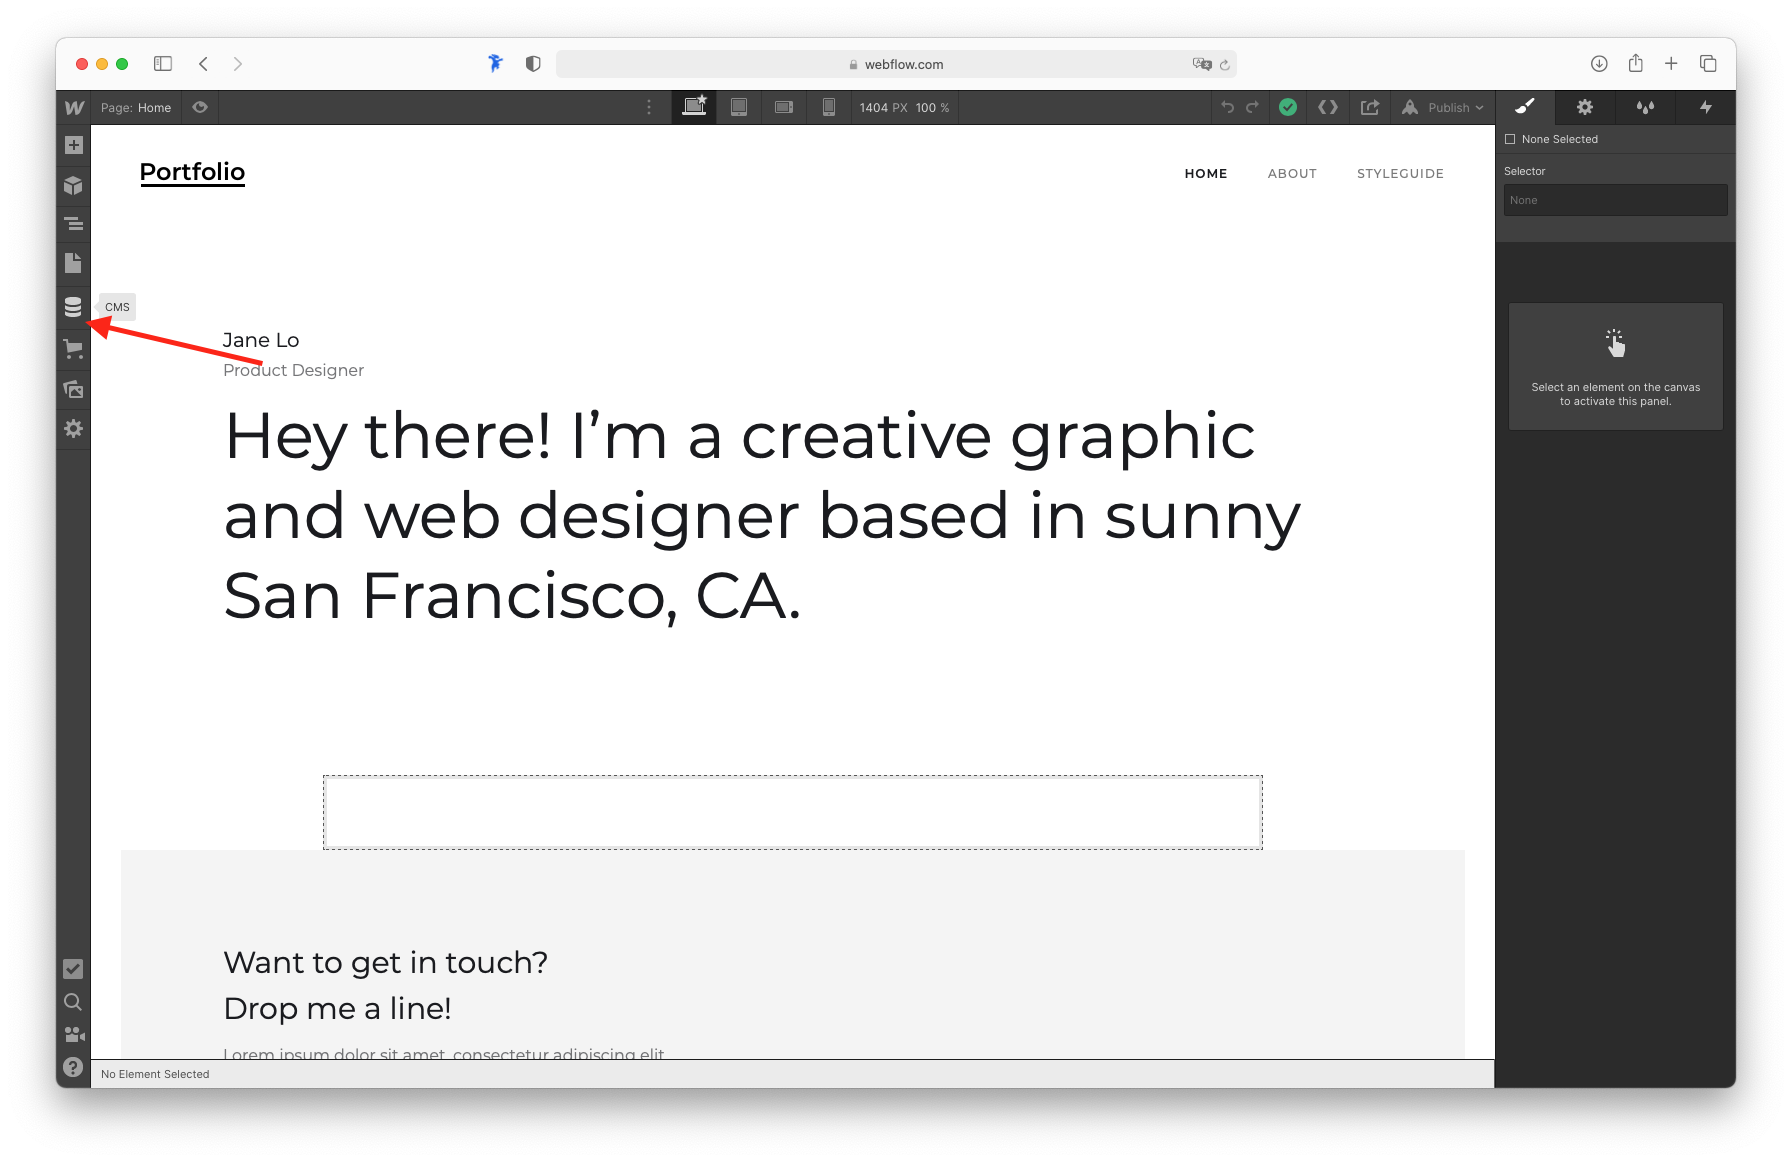Open the three-dot canvas menu
The width and height of the screenshot is (1792, 1162).
click(649, 107)
